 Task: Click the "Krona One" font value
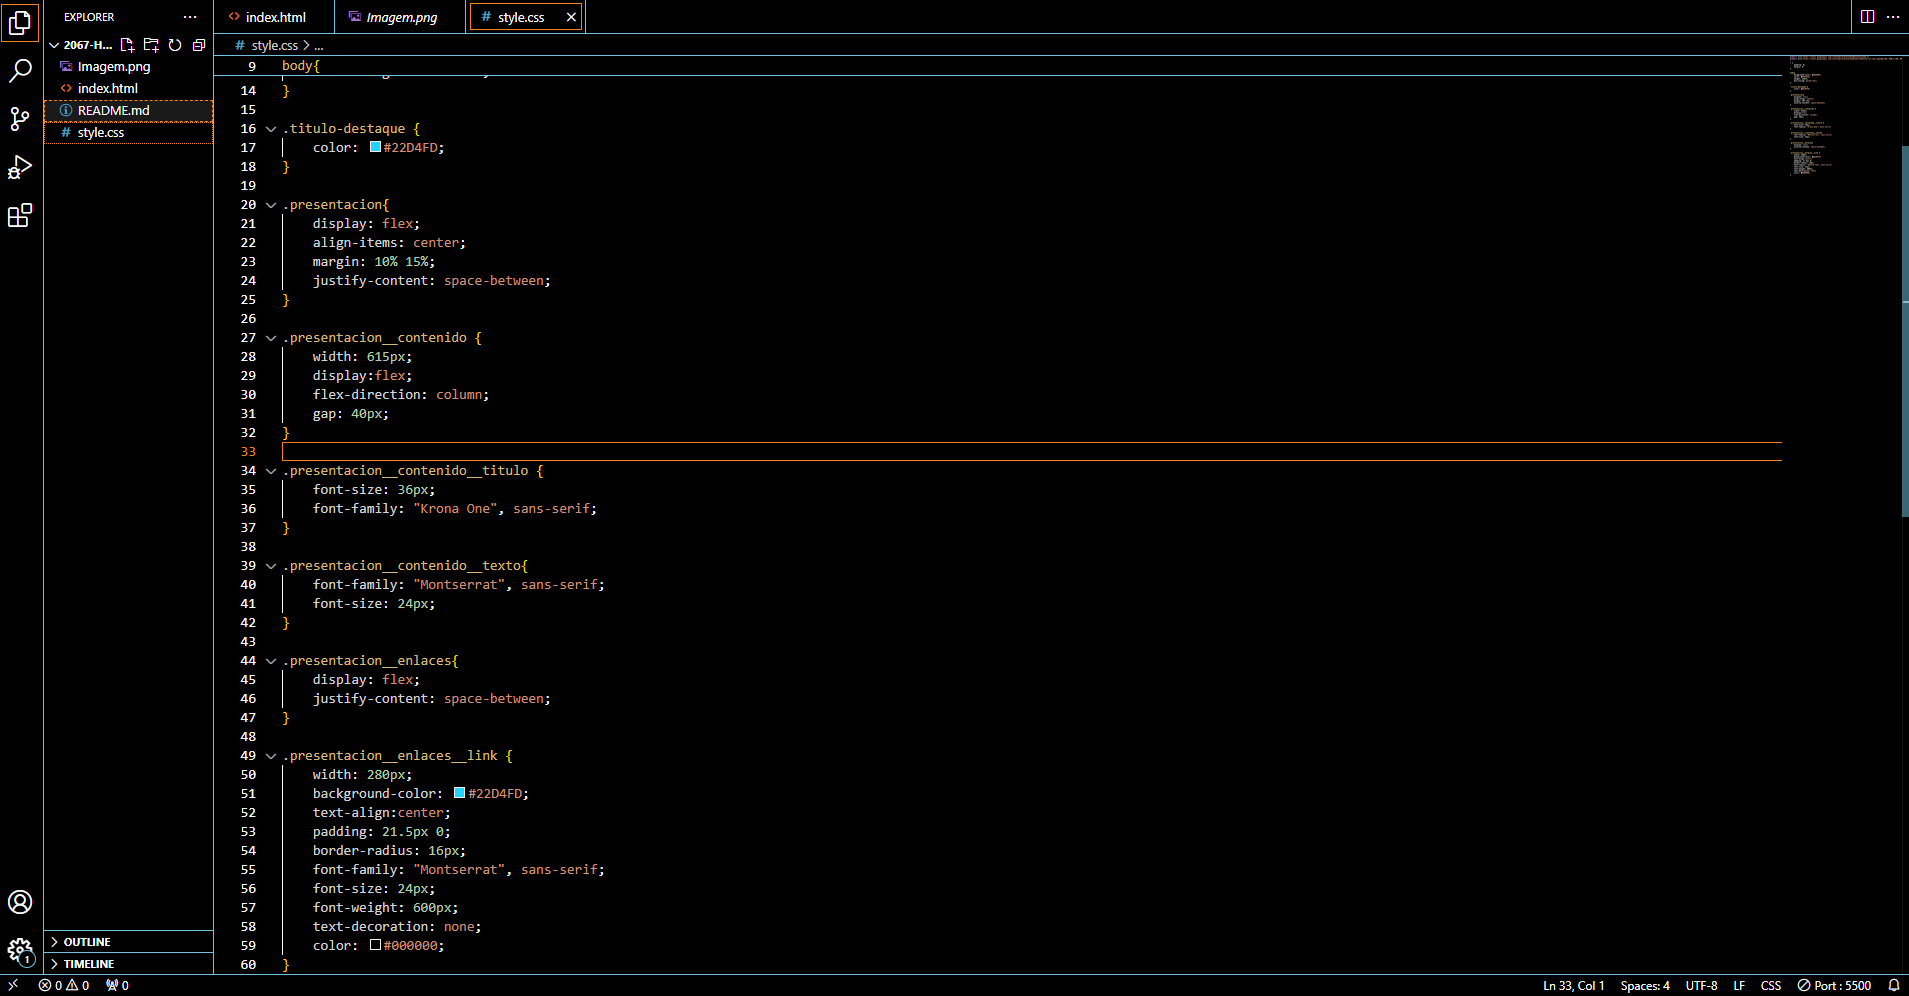tap(455, 509)
